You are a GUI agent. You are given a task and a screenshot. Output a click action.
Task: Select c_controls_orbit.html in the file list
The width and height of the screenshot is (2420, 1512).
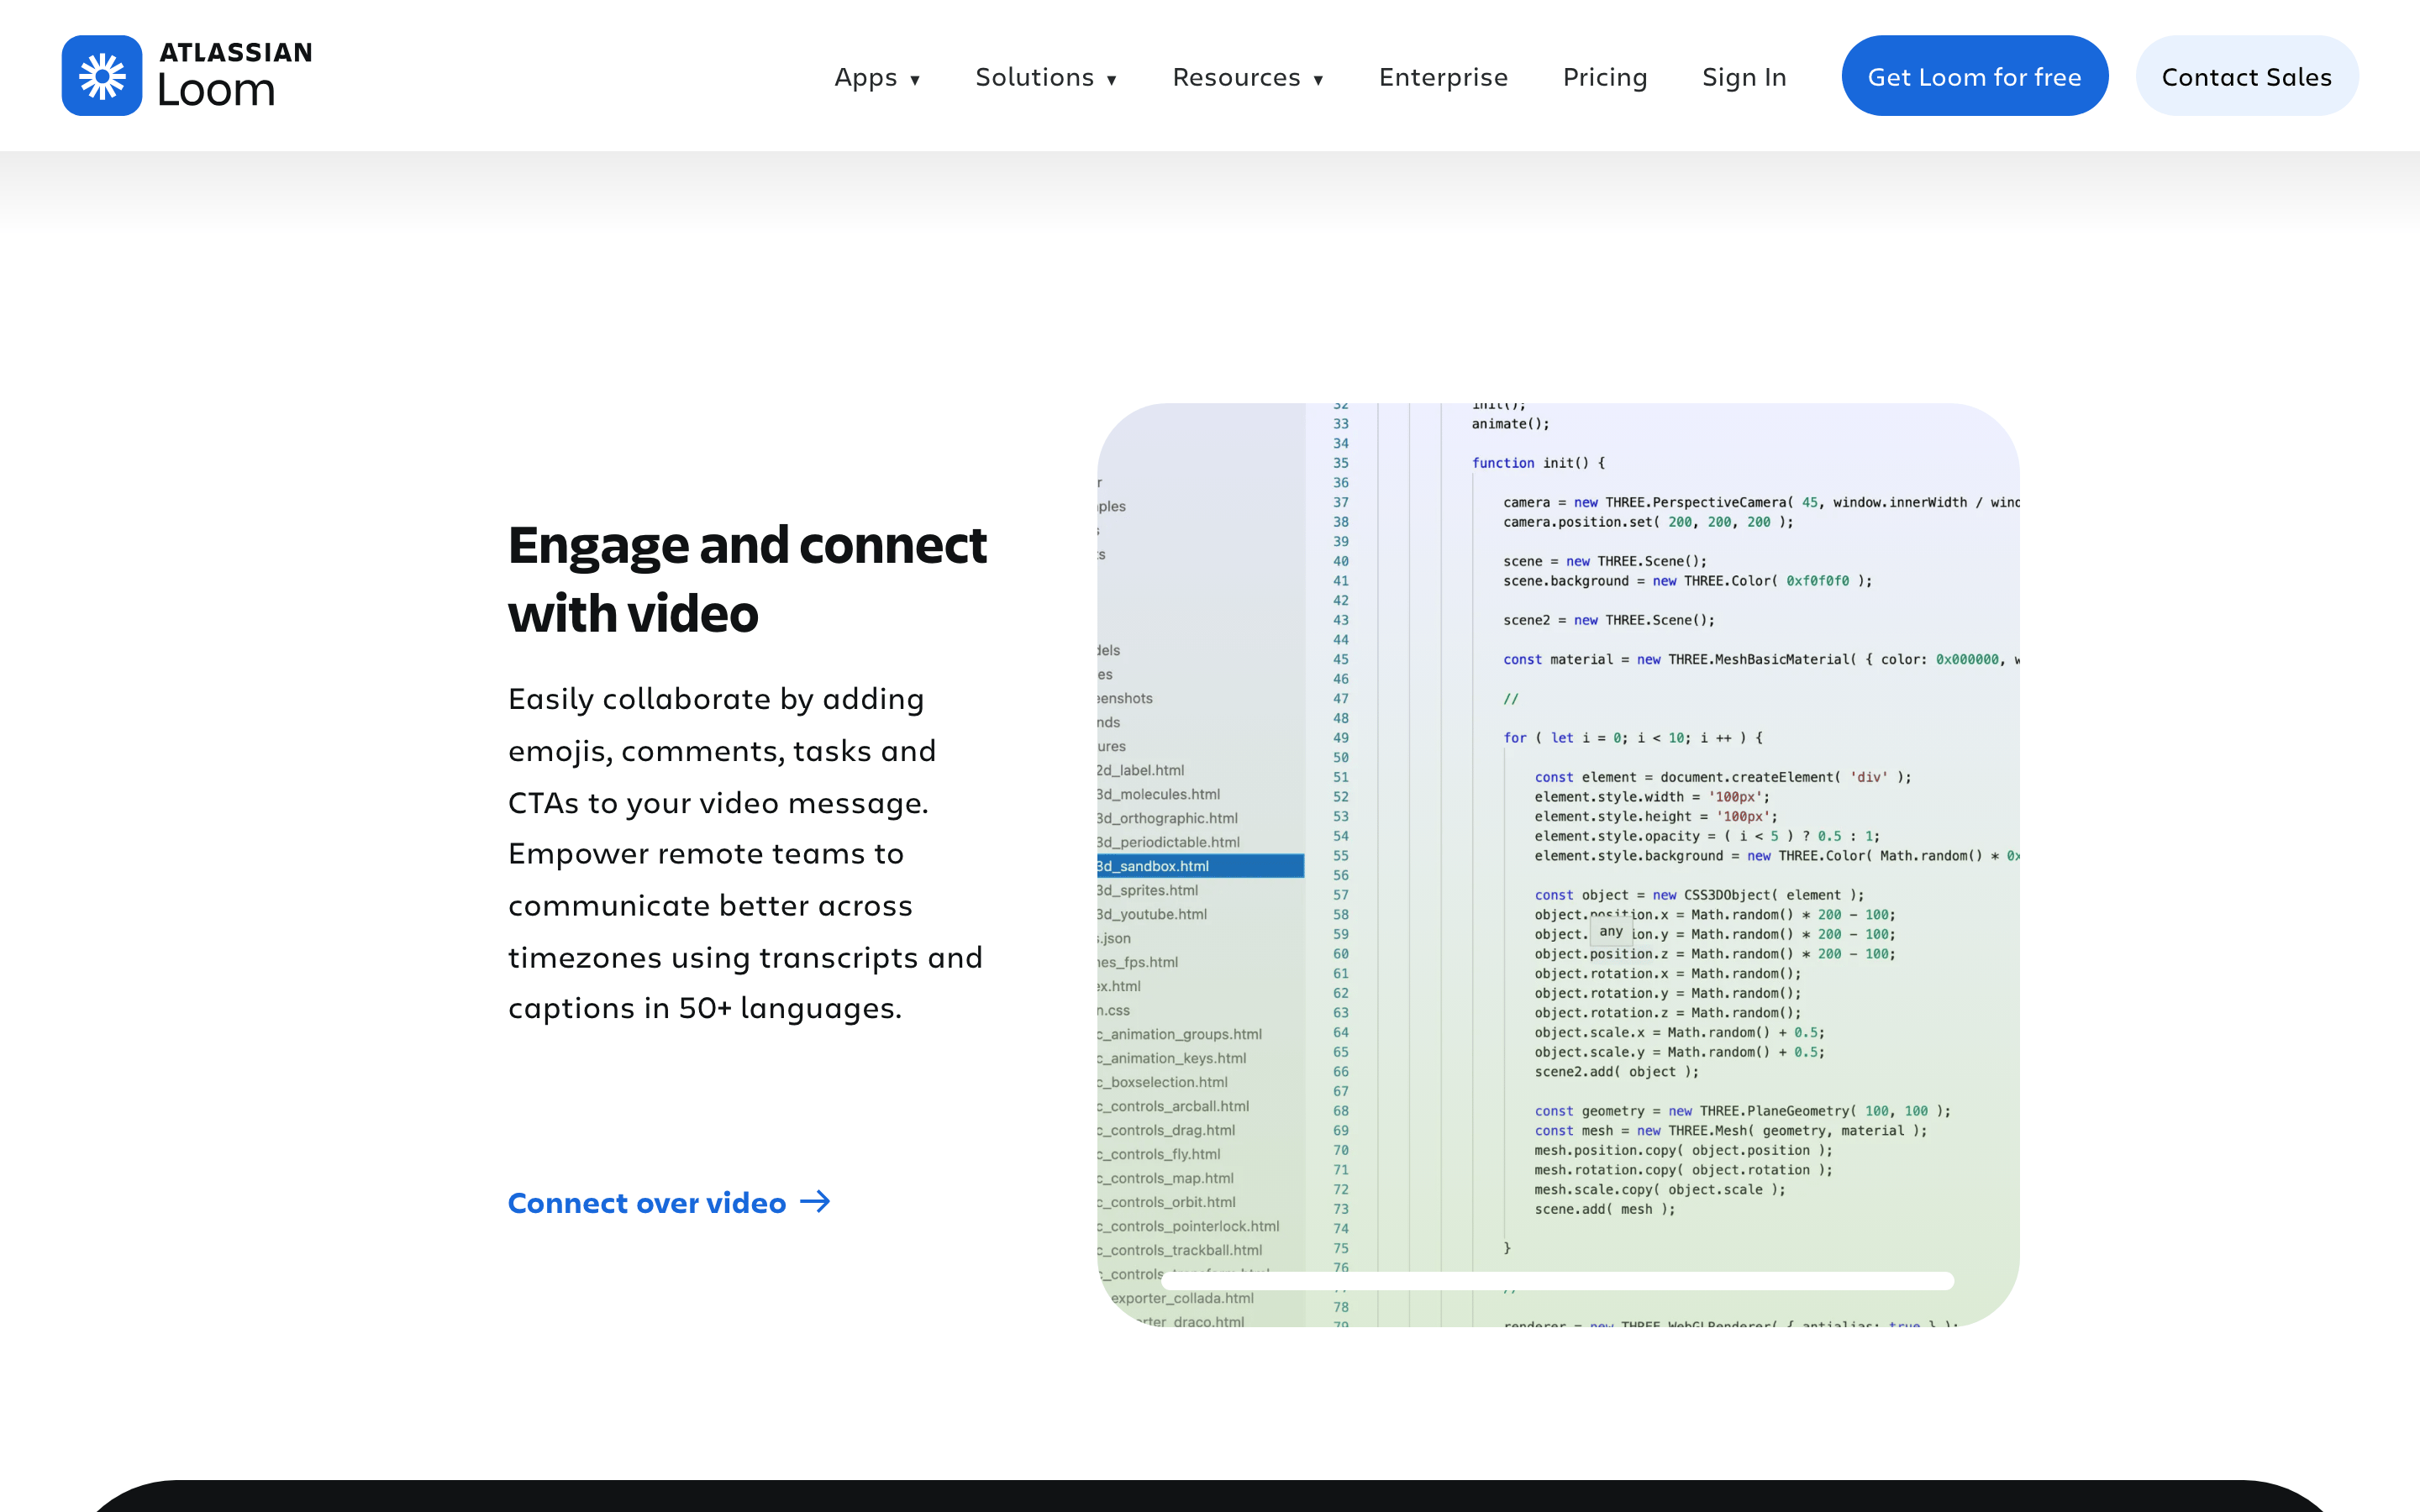[1167, 1202]
